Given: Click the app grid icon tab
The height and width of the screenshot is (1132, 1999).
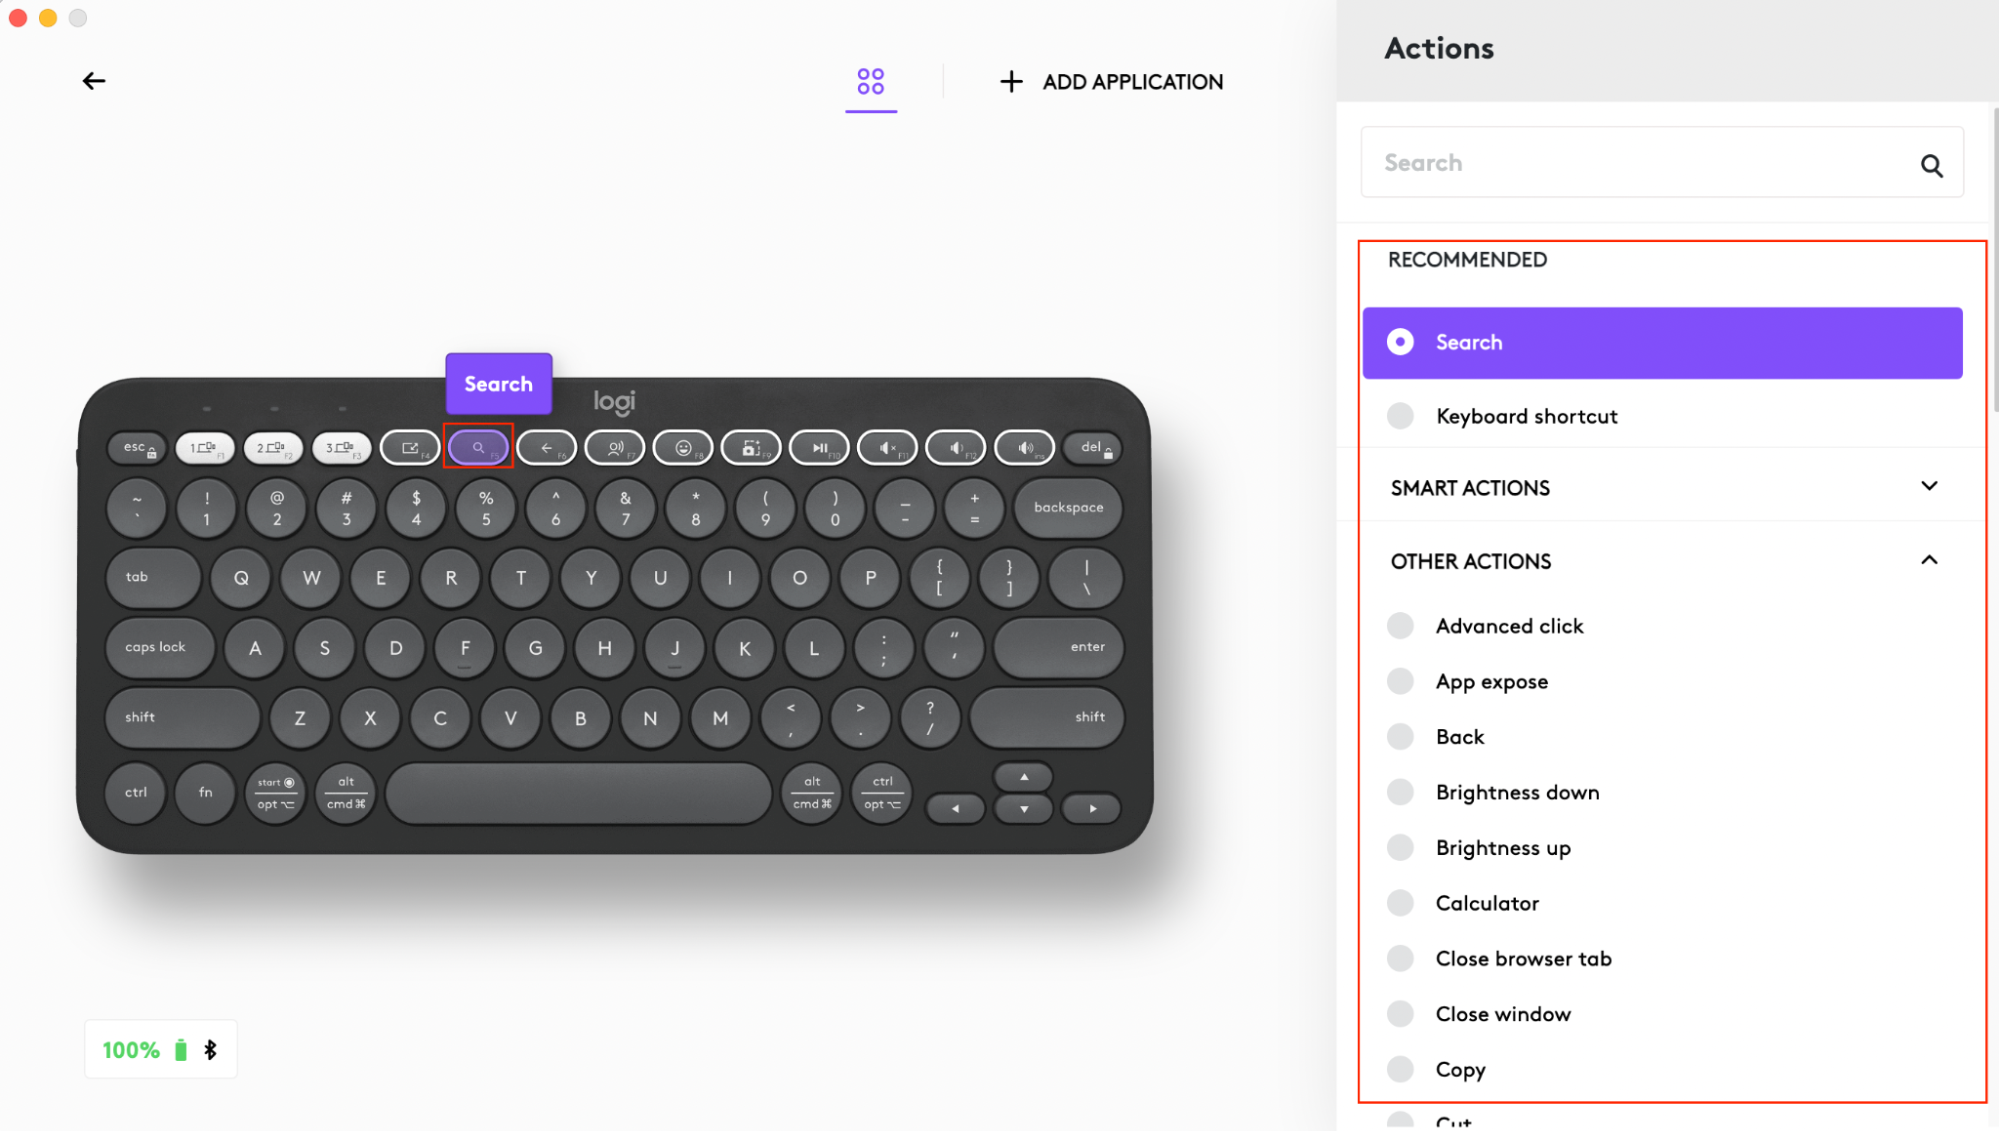Looking at the screenshot, I should click(869, 81).
